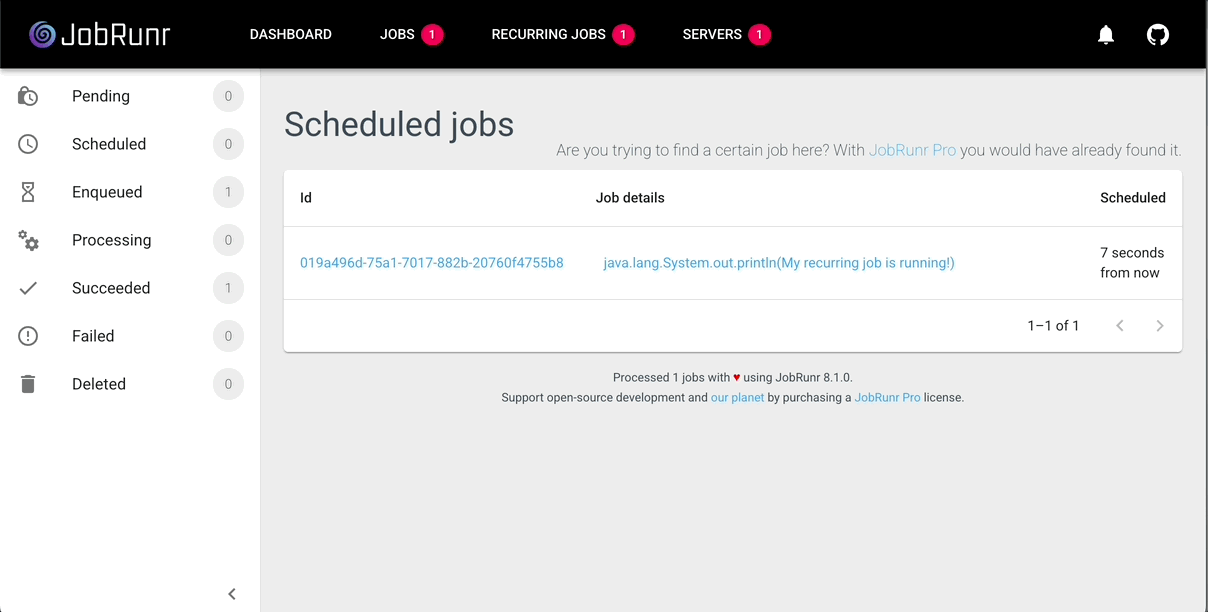
Task: Go to next page of jobs
Action: [x=1160, y=326]
